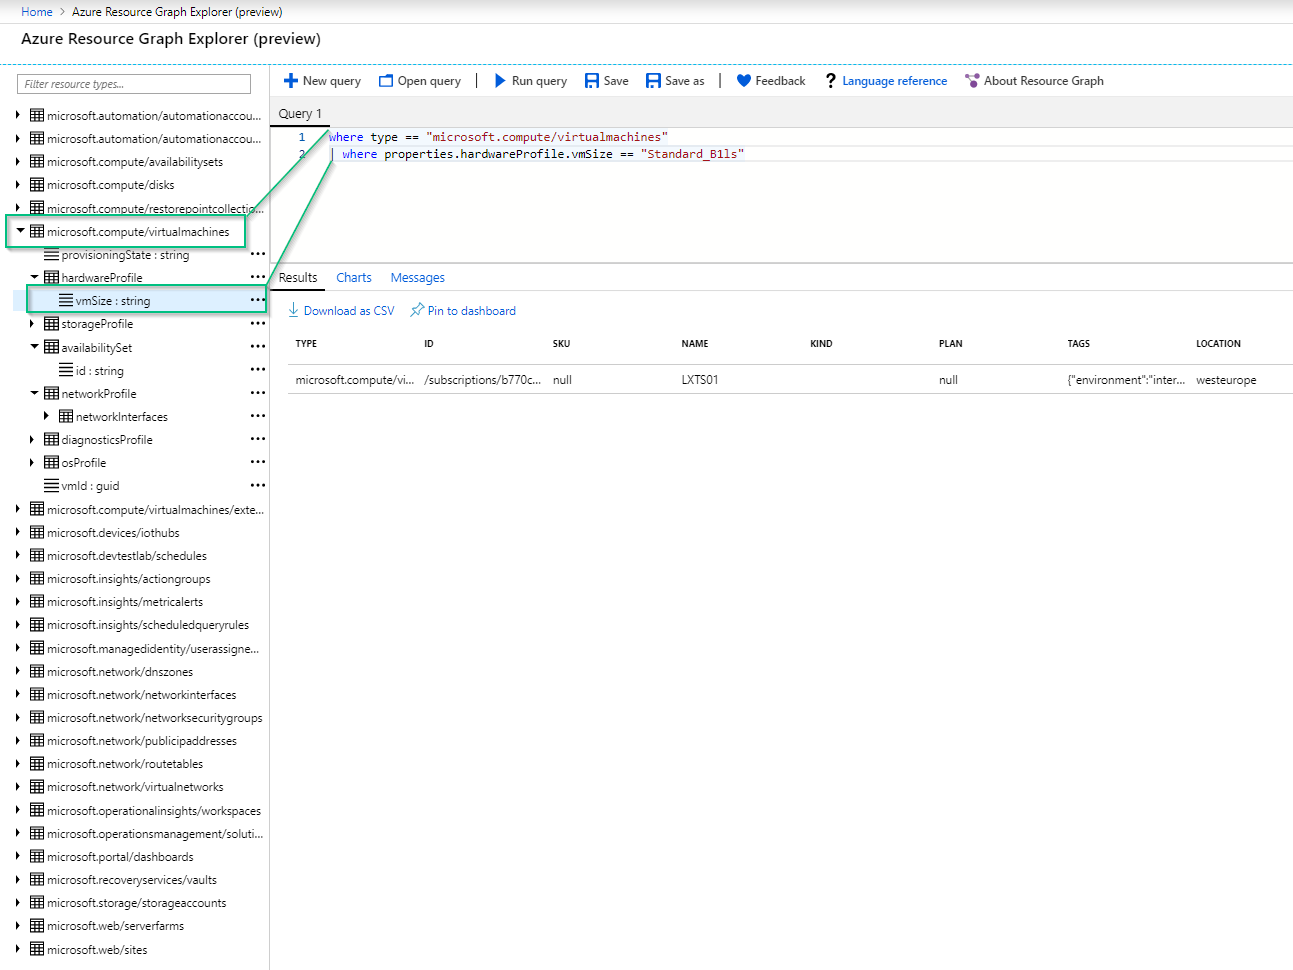1293x970 pixels.
Task: Collapse the microsoft.compute/virtualmachines node
Action: coord(20,231)
